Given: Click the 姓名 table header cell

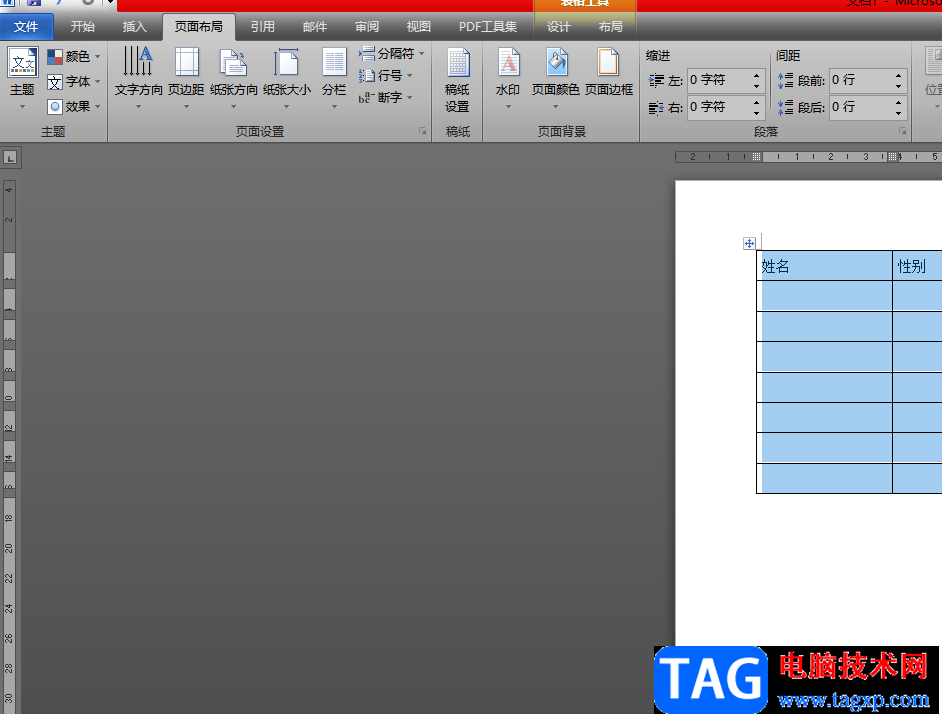Looking at the screenshot, I should (x=824, y=266).
